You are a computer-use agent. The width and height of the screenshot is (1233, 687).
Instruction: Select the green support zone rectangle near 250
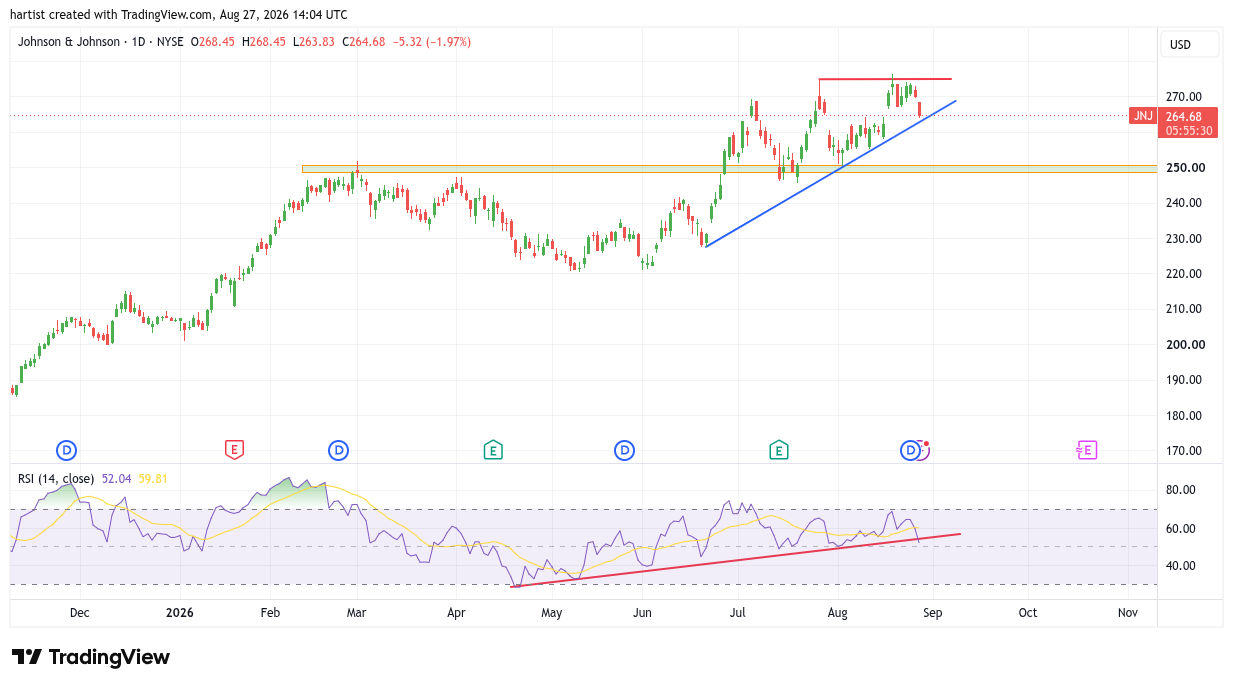pyautogui.click(x=729, y=169)
